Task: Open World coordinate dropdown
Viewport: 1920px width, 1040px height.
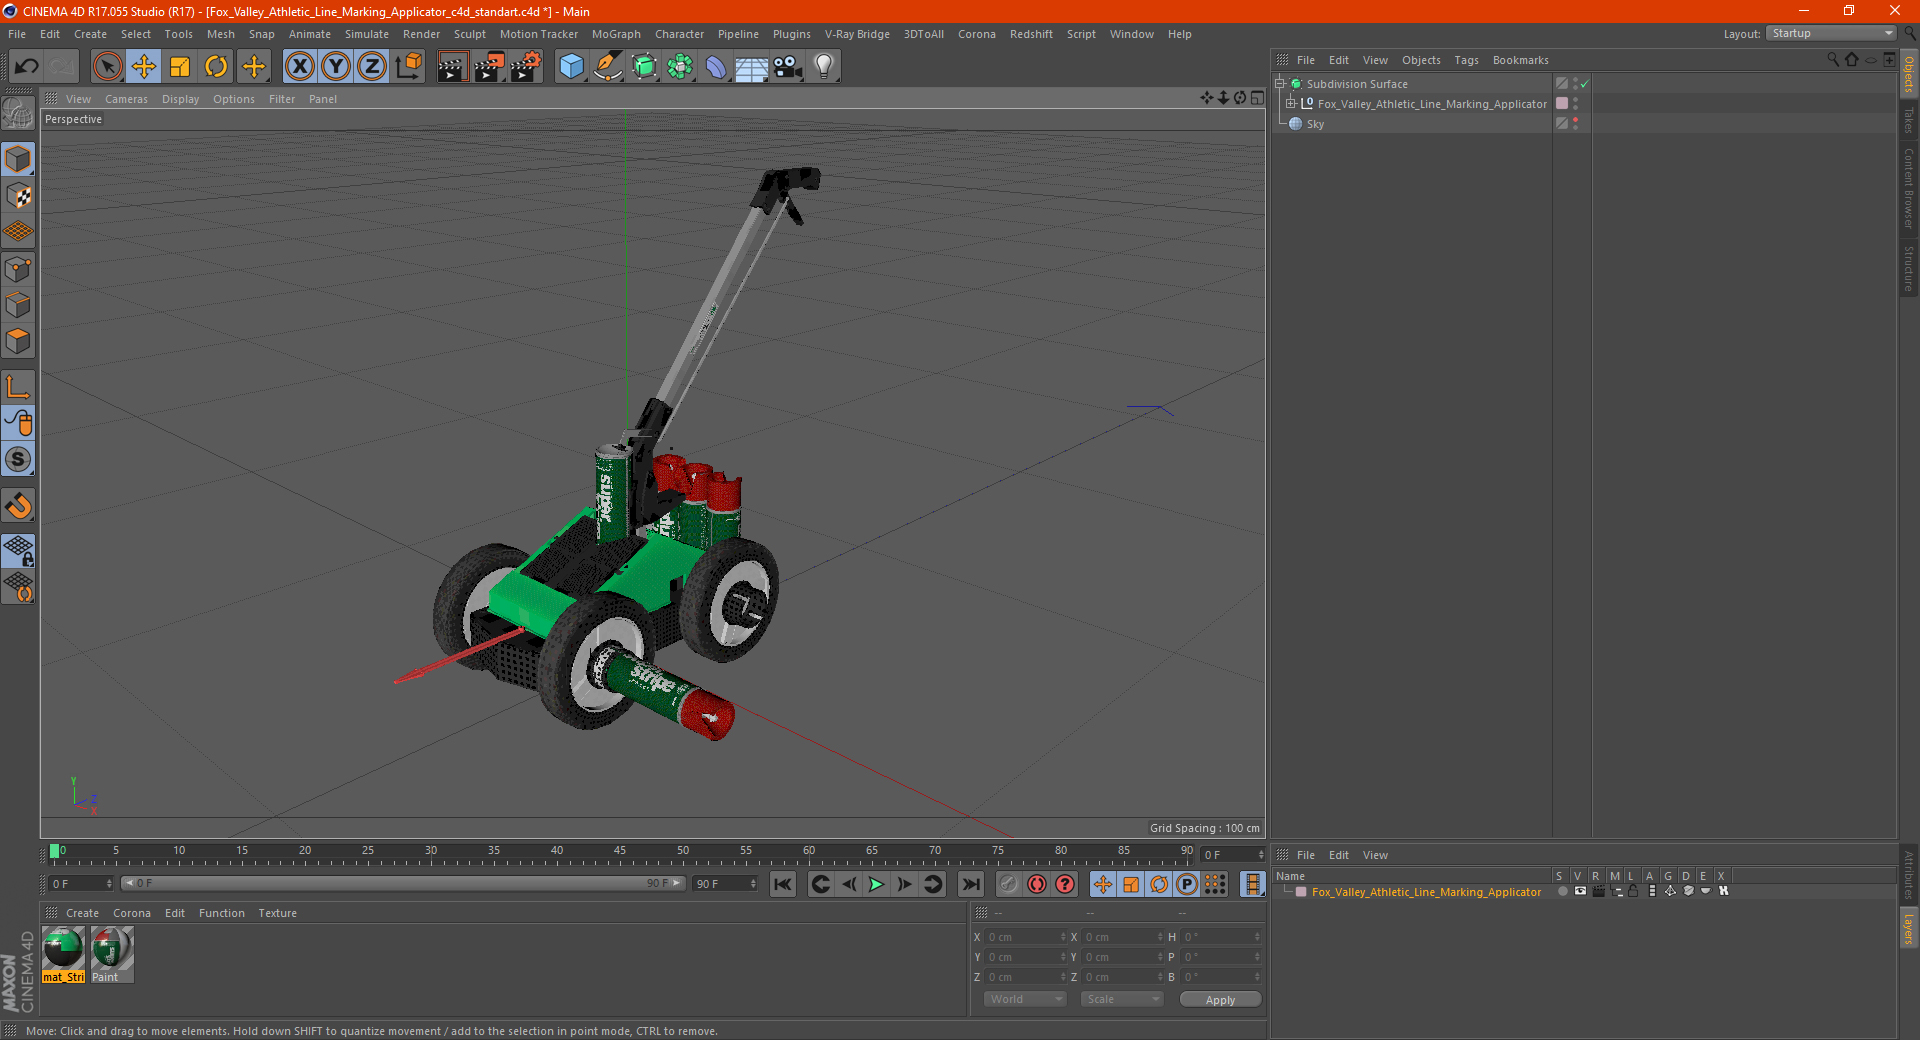Action: [1025, 999]
